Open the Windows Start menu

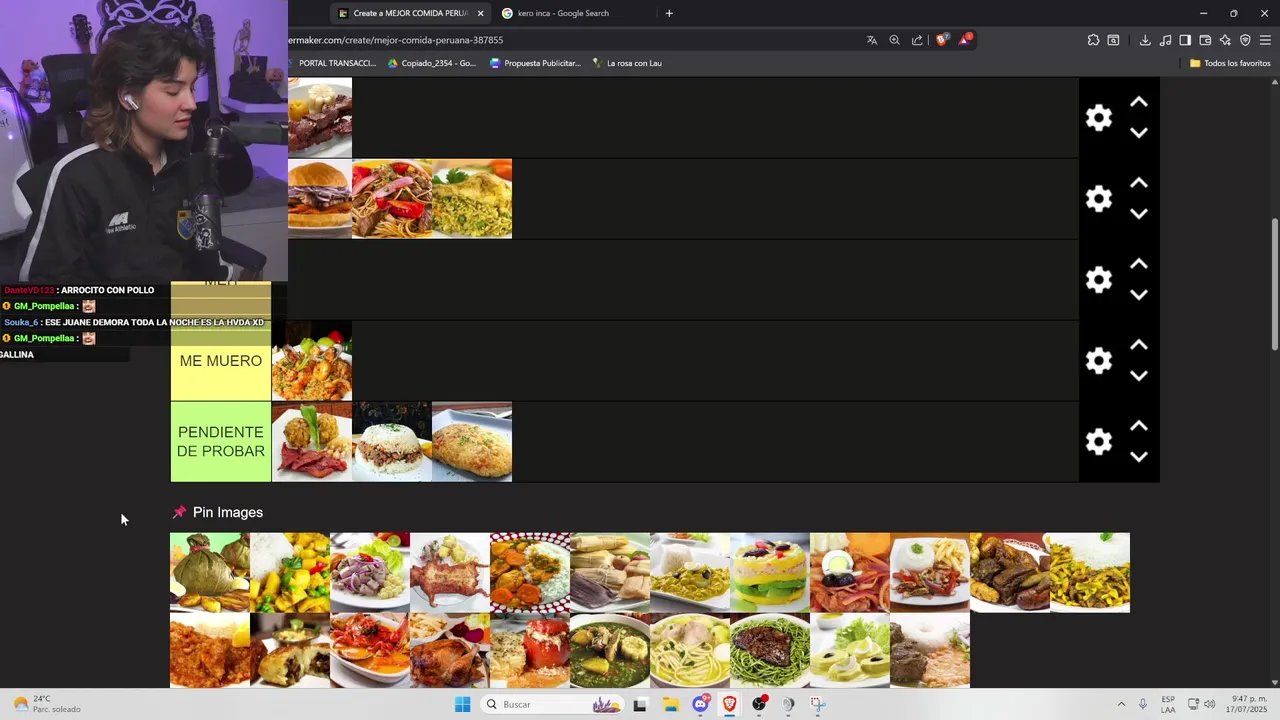point(462,704)
